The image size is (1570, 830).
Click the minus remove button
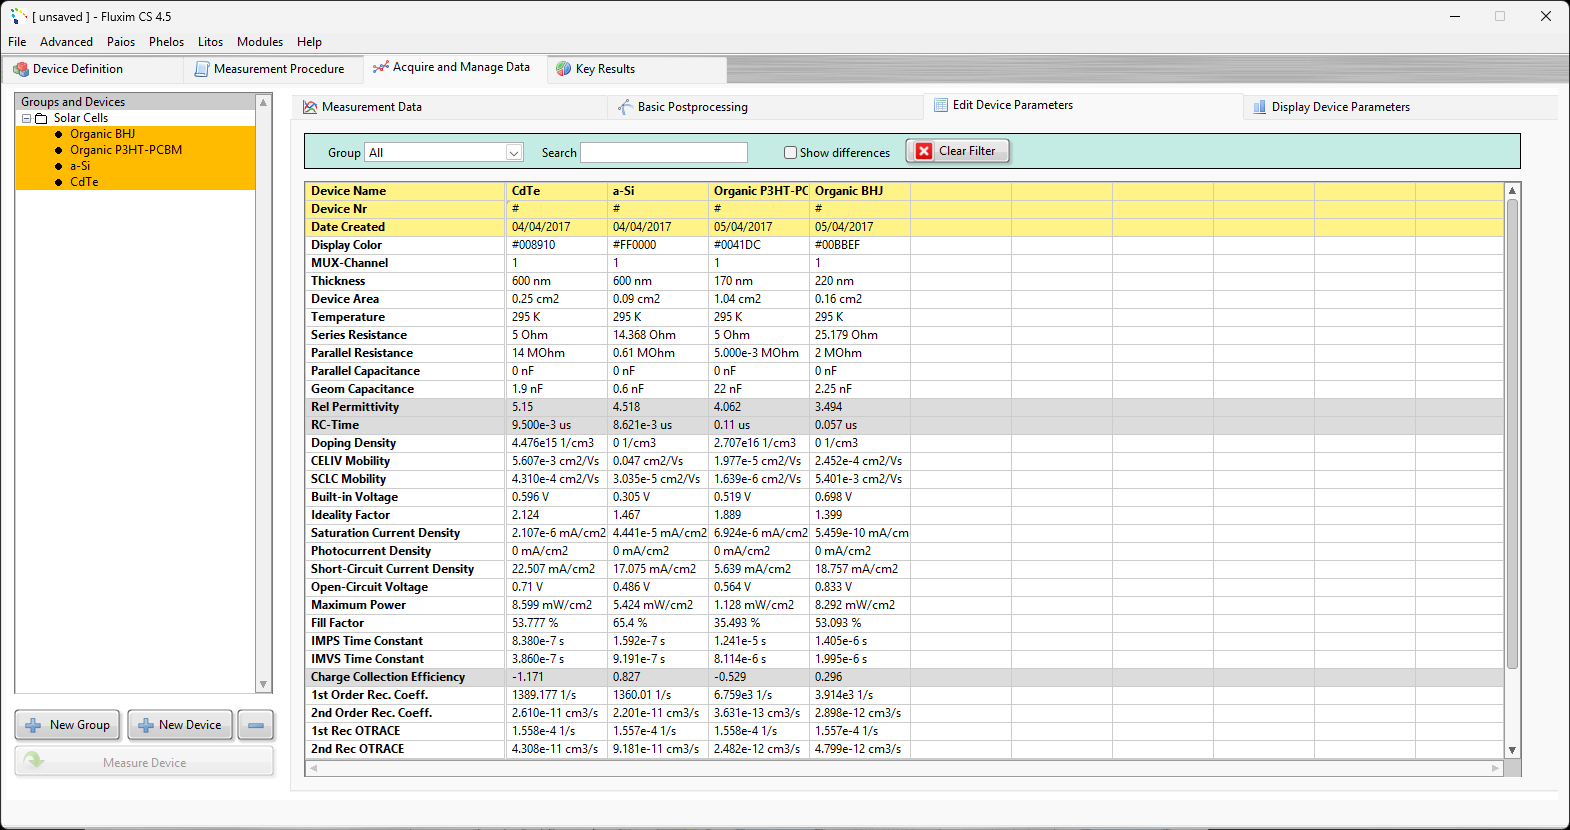click(x=256, y=725)
